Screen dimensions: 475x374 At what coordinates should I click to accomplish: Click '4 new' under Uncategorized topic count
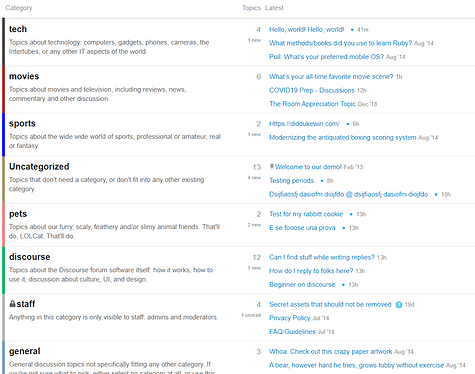pos(254,178)
